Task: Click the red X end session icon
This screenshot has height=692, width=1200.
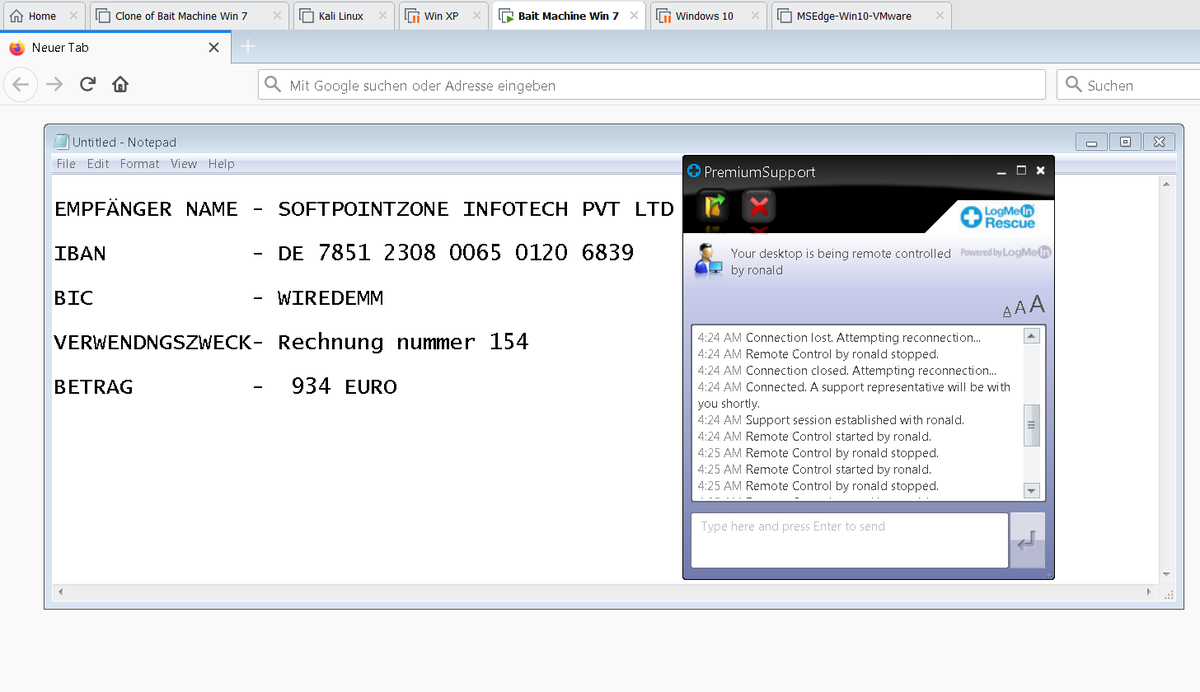Action: [x=759, y=206]
